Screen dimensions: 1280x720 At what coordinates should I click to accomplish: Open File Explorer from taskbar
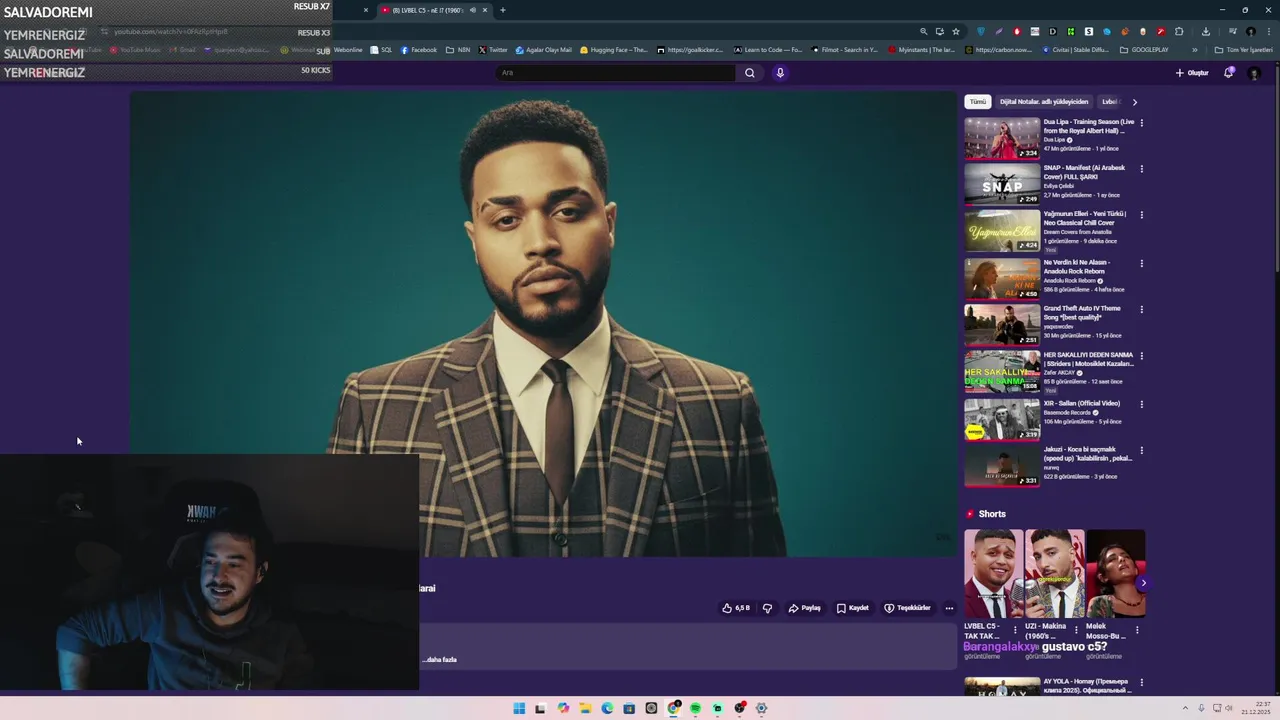coord(585,708)
